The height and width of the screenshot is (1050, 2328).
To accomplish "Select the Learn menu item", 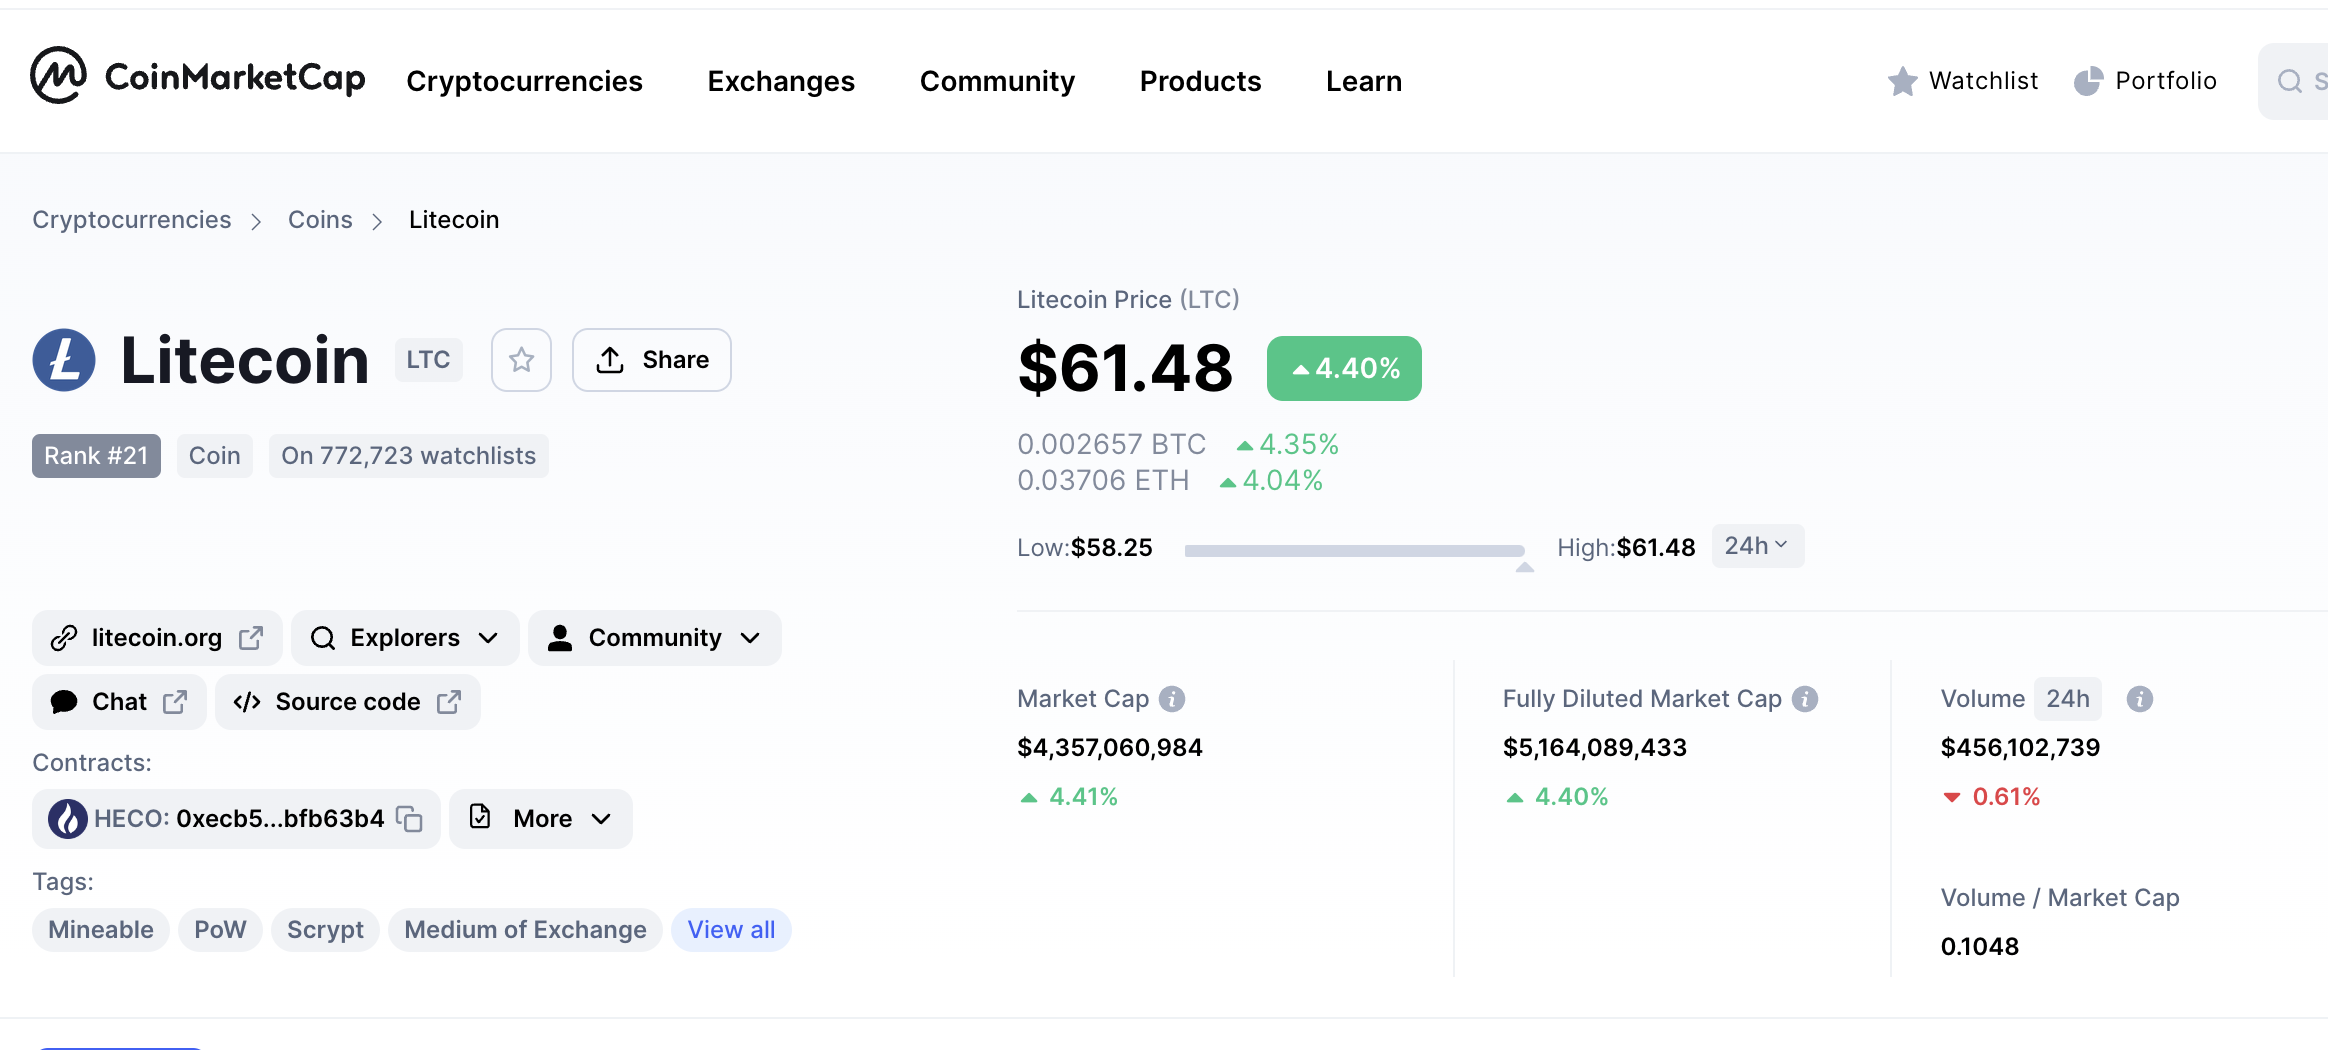I will [x=1363, y=81].
